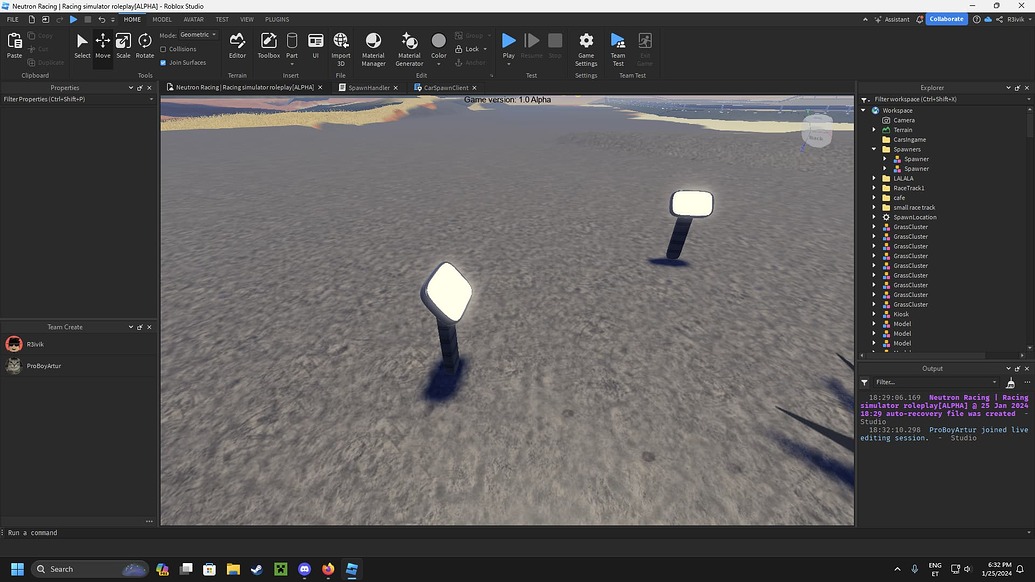
Task: Click the Import 3D tool
Action: 341,45
